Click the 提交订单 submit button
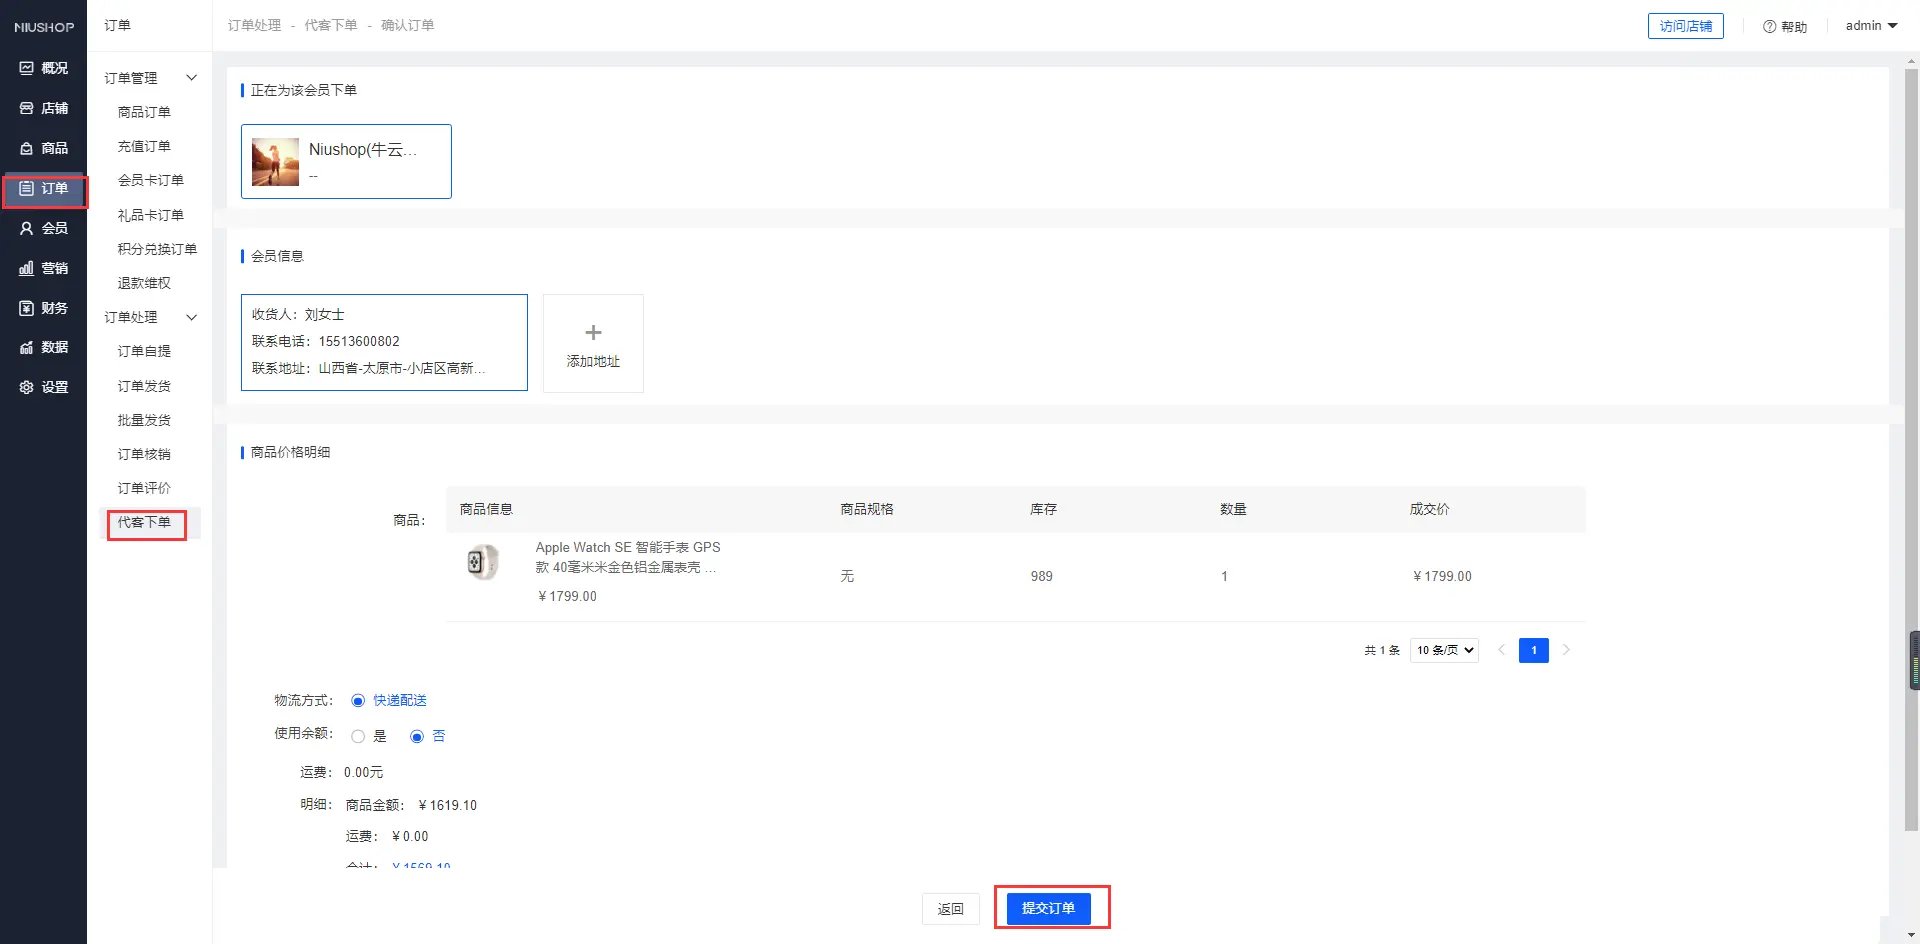This screenshot has width=1920, height=944. pyautogui.click(x=1048, y=908)
